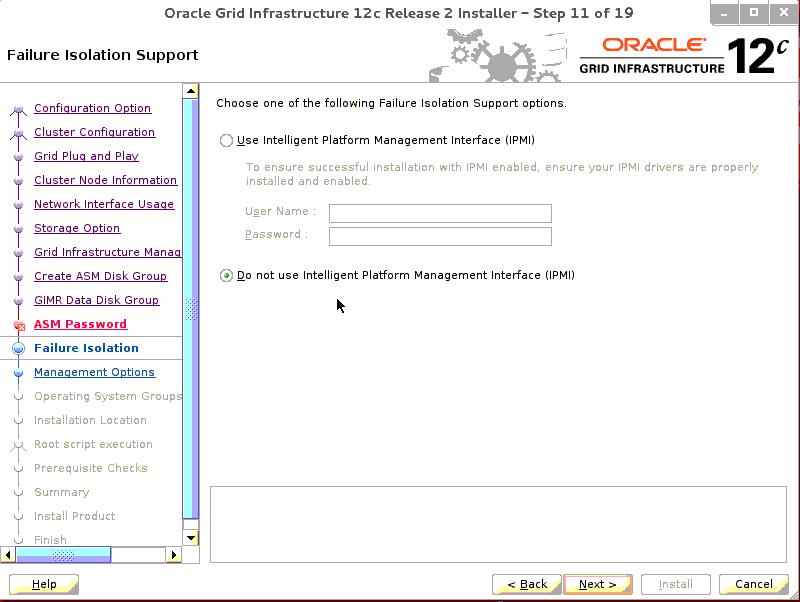The image size is (800, 602).
Task: Close the installer window
Action: (784, 13)
